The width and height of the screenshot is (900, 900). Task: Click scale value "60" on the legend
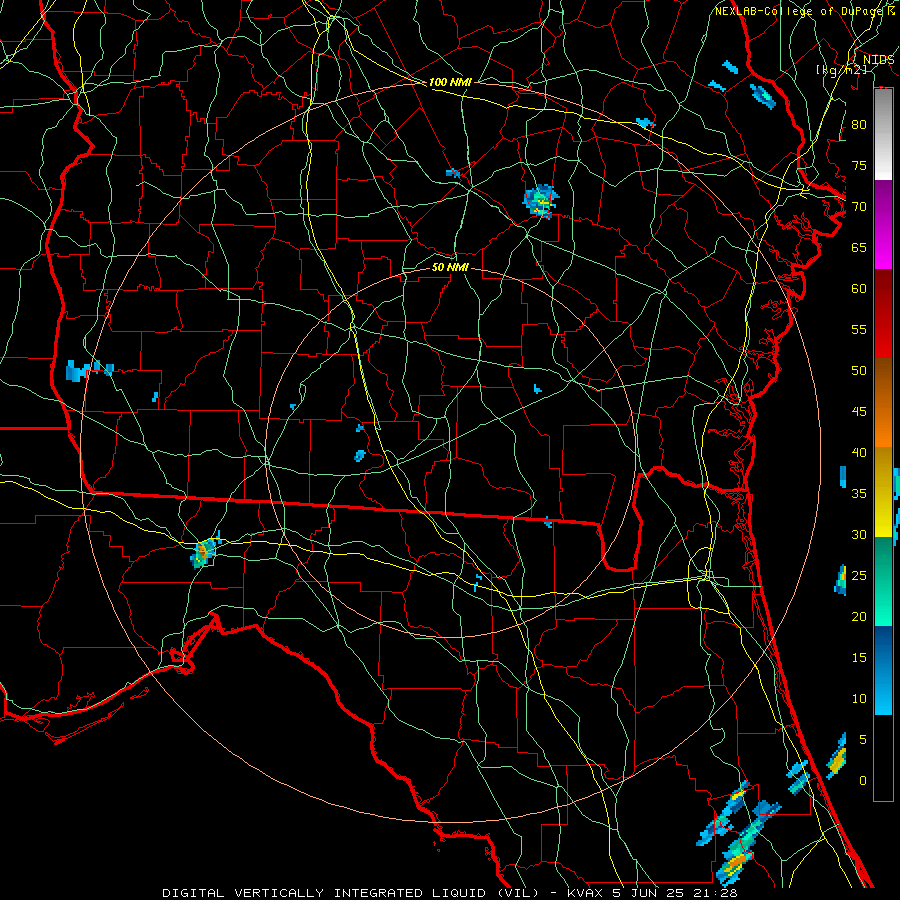tap(859, 289)
